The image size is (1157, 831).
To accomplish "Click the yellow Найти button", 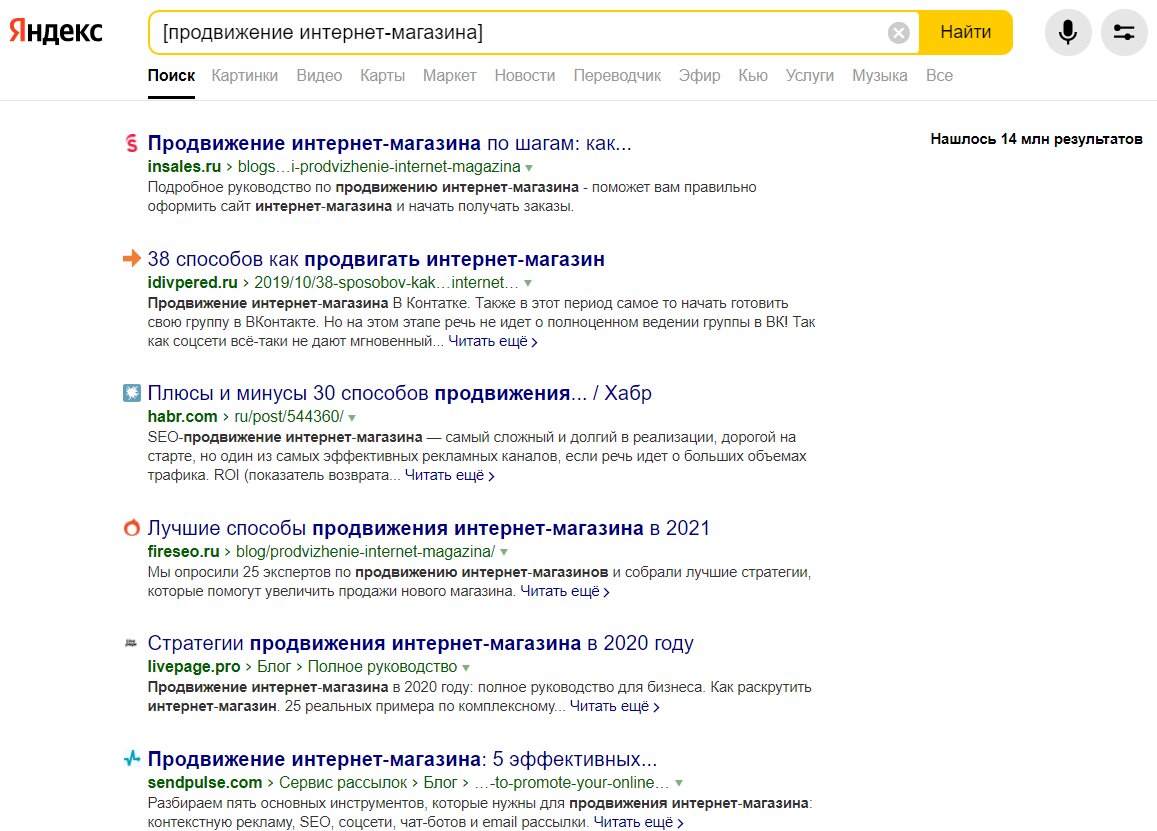I will tap(965, 32).
